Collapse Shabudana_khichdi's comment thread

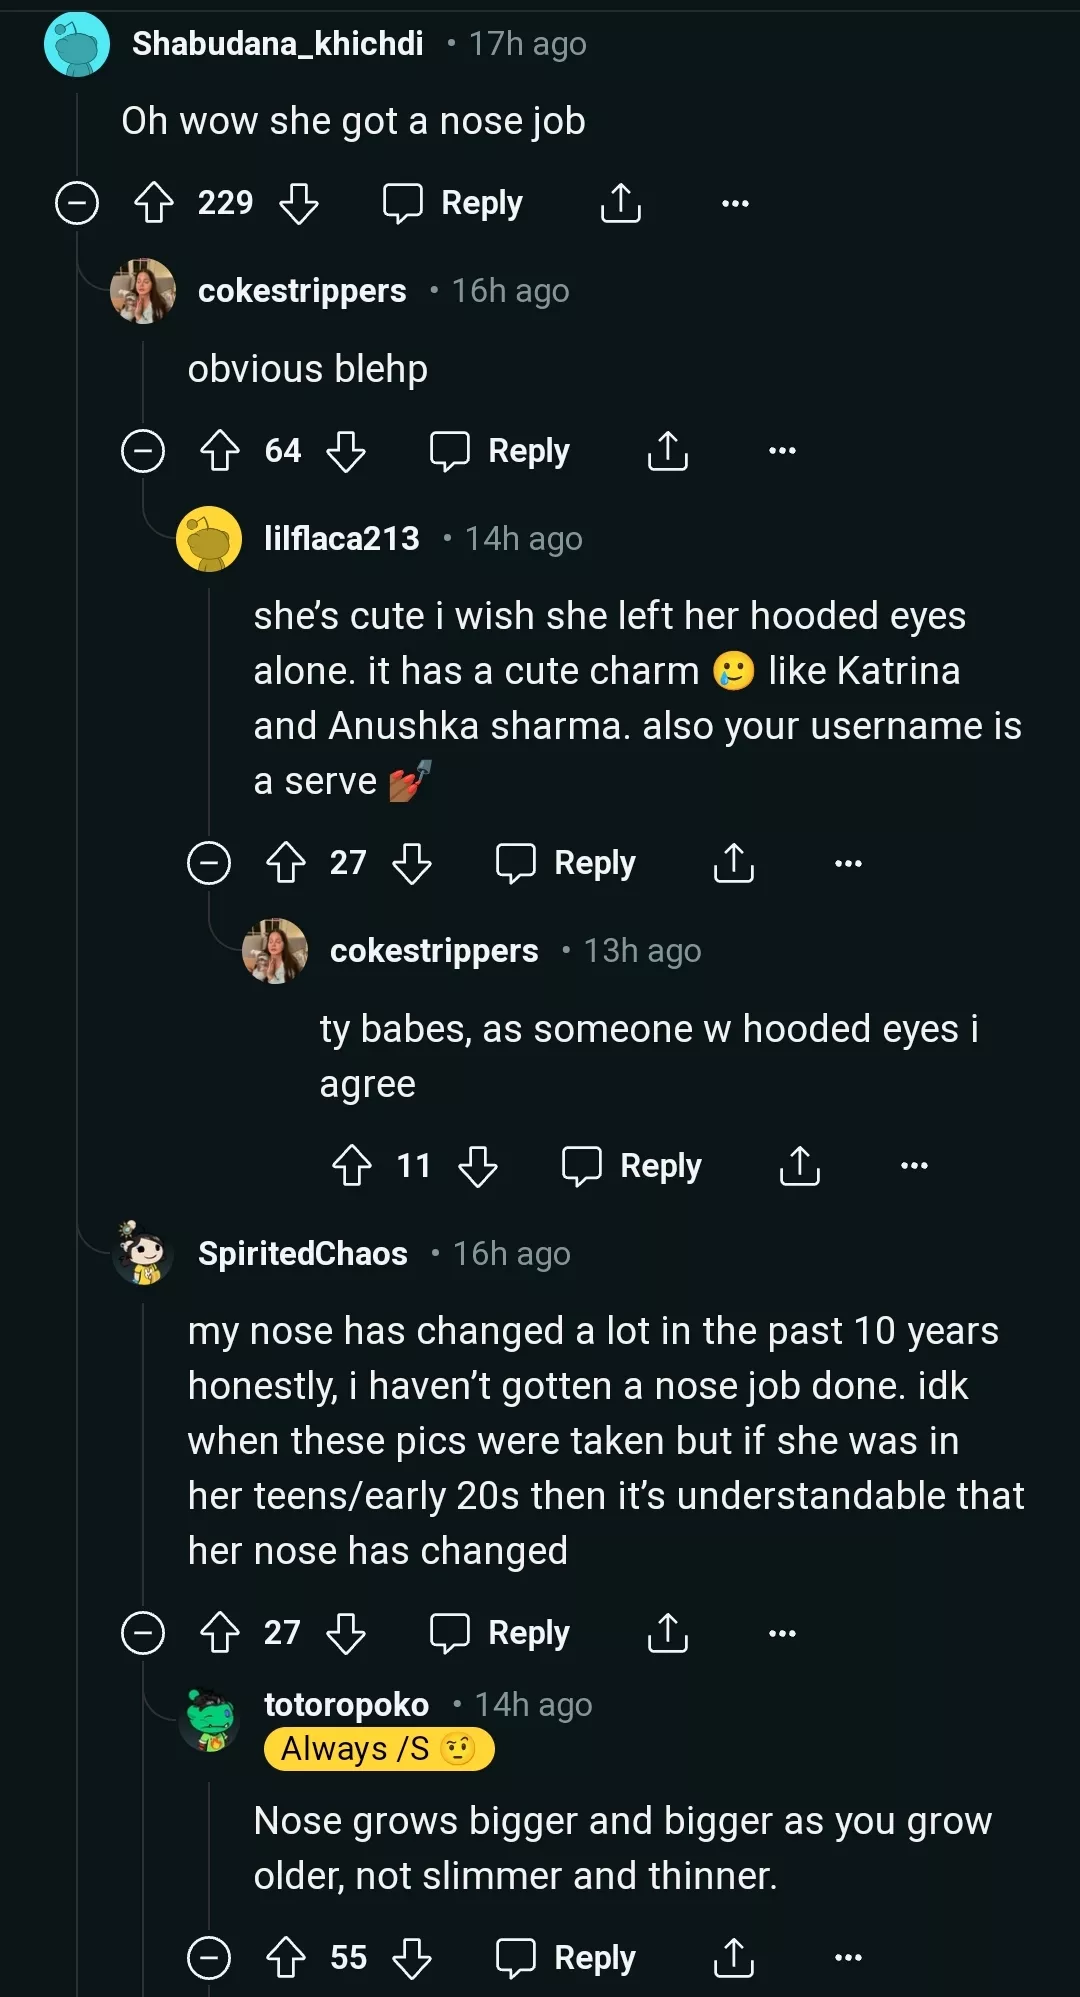(x=77, y=203)
